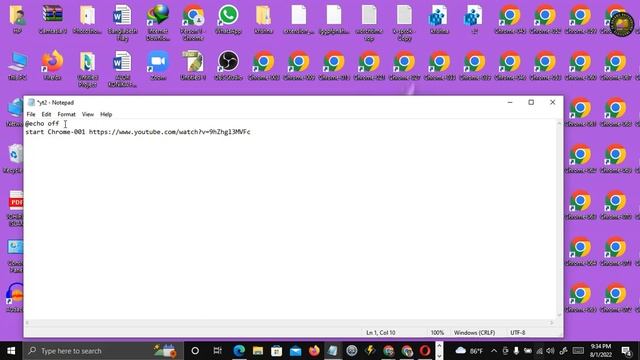This screenshot has width=640, height=360.
Task: Select the PDF file desktop icon
Action: coord(16,208)
